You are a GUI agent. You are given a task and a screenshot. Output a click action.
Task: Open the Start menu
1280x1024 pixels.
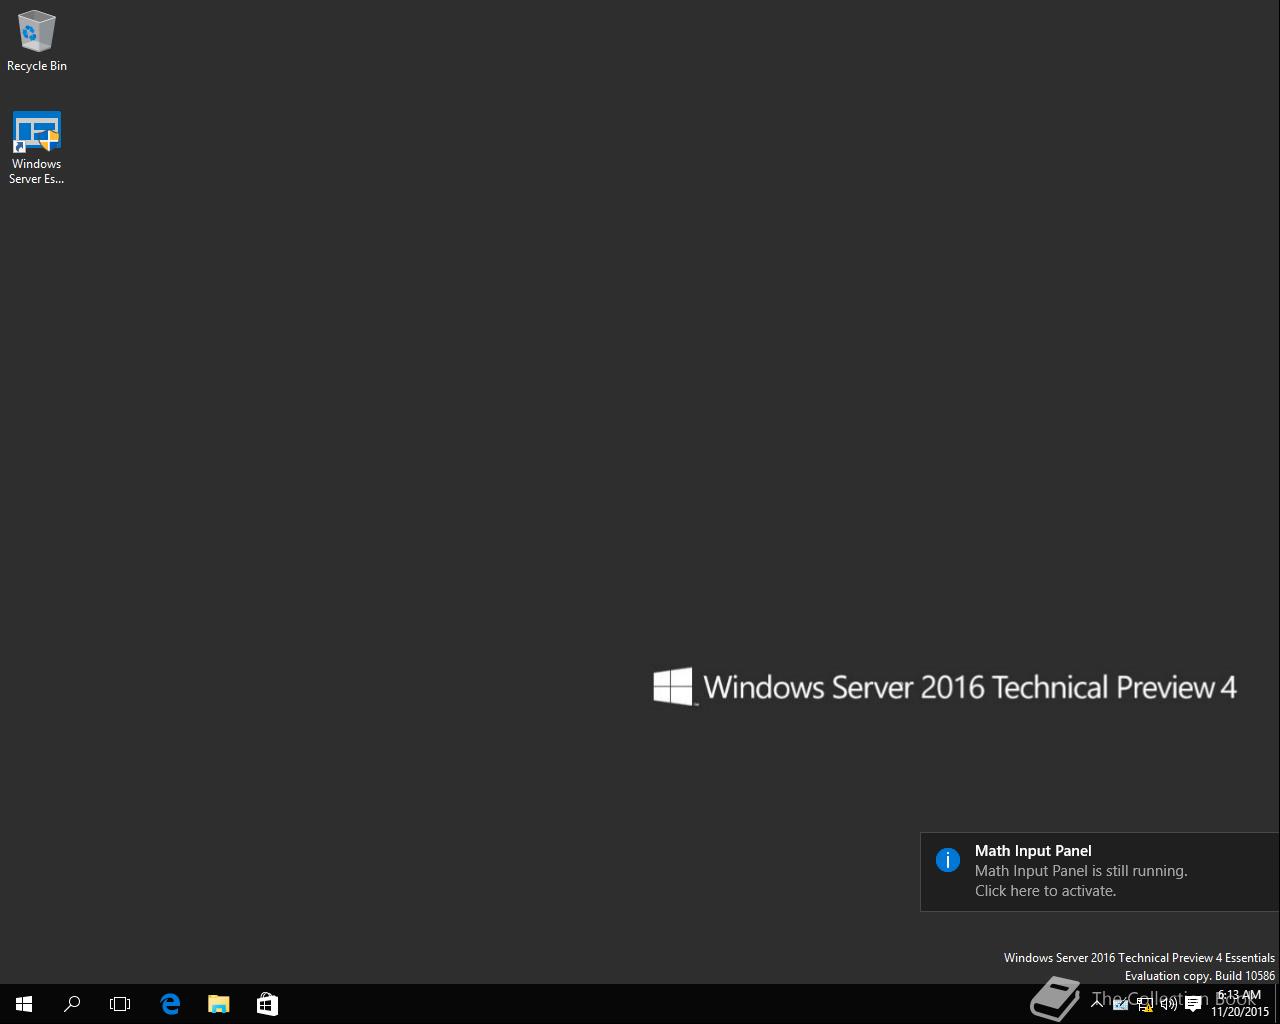(24, 1004)
